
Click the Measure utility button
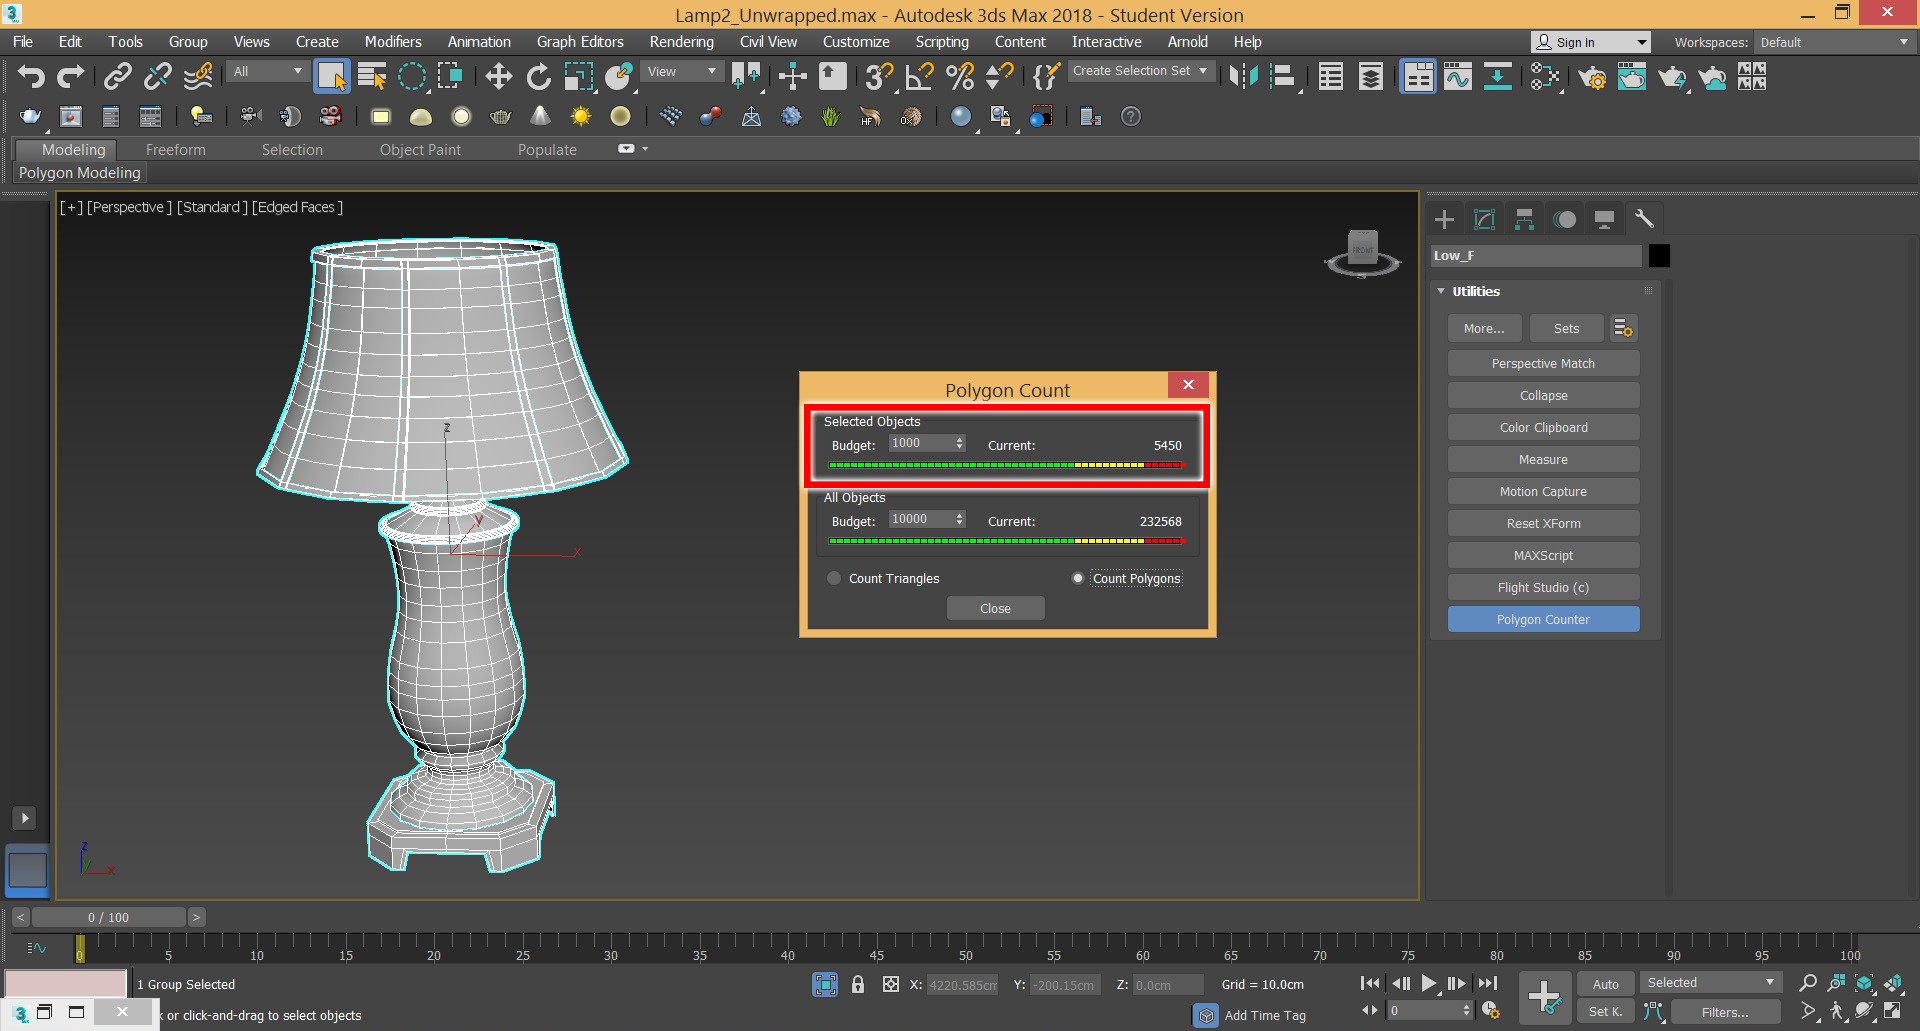coord(1543,459)
